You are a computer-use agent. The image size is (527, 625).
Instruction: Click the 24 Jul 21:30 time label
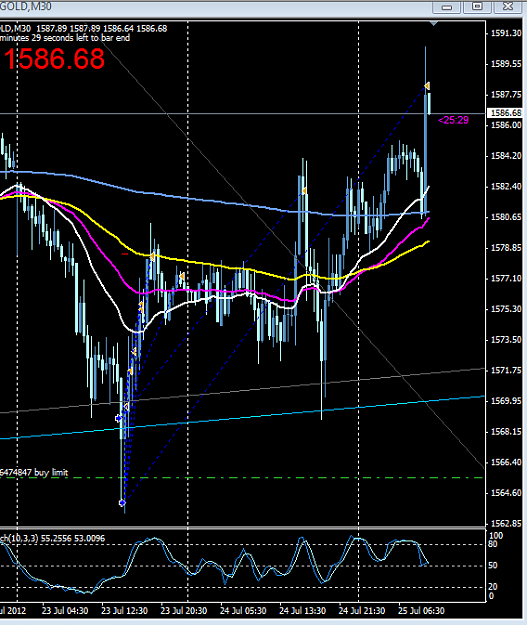362,611
